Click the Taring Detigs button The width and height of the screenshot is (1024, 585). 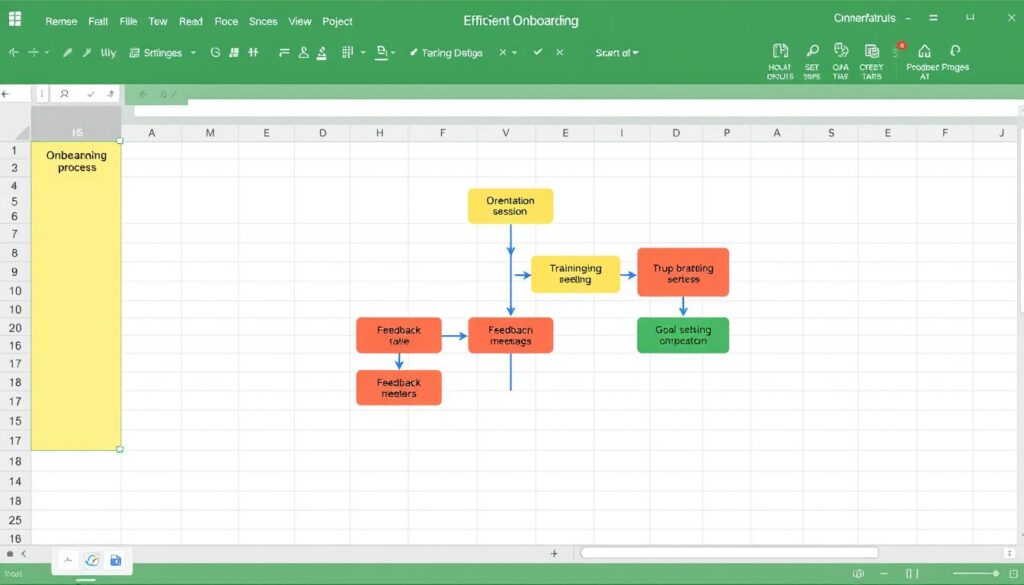tap(446, 53)
